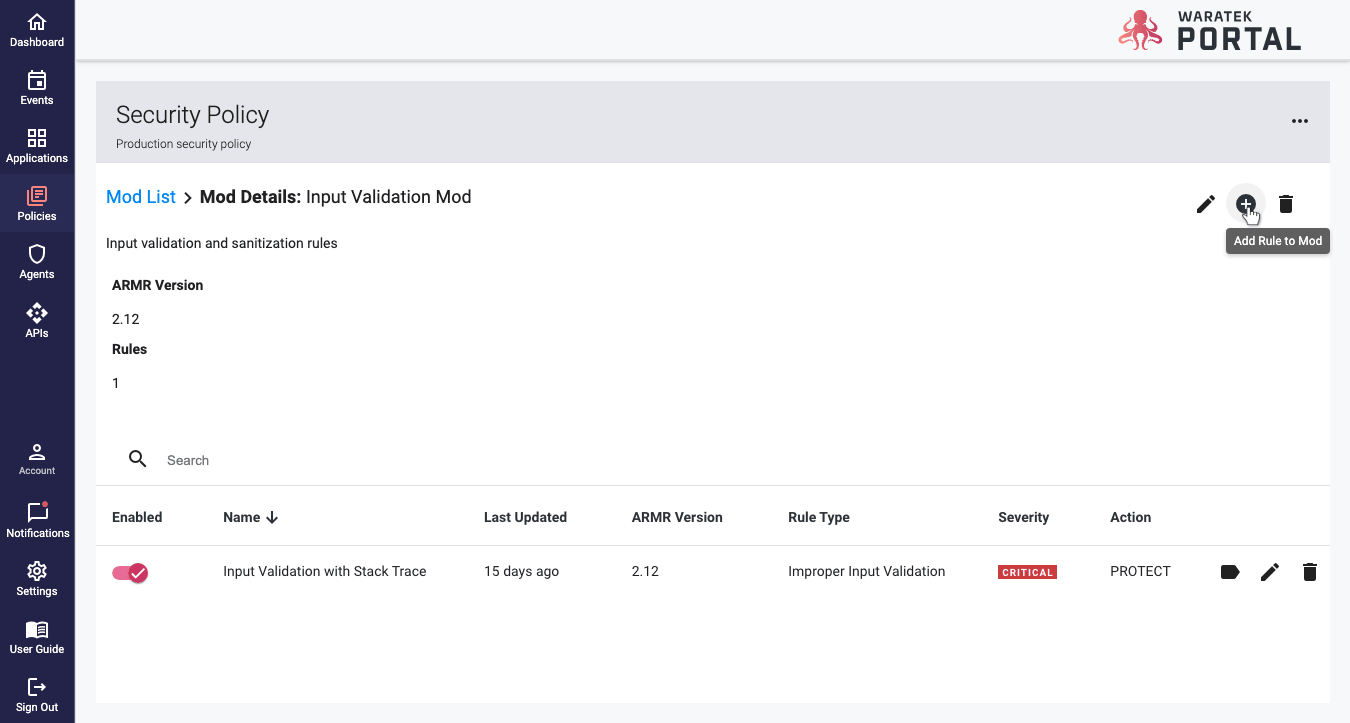Viewport: 1350px width, 723px height.
Task: Open Events in the sidebar
Action: pyautogui.click(x=37, y=88)
